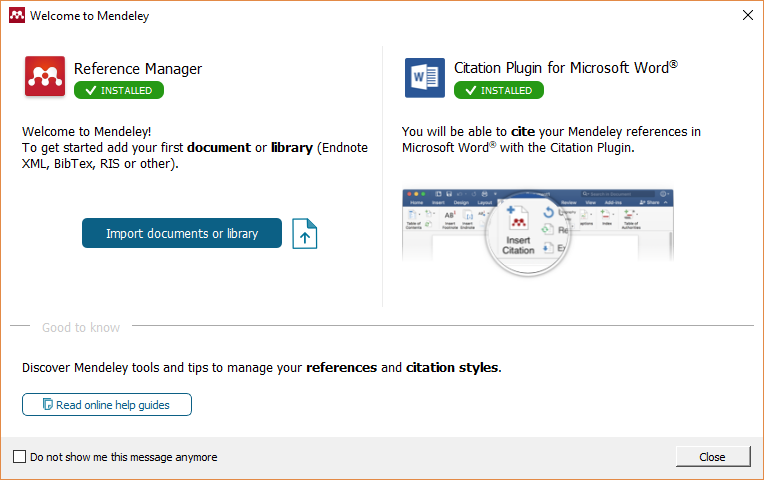
Task: Click the Import documents or library button
Action: pyautogui.click(x=182, y=233)
